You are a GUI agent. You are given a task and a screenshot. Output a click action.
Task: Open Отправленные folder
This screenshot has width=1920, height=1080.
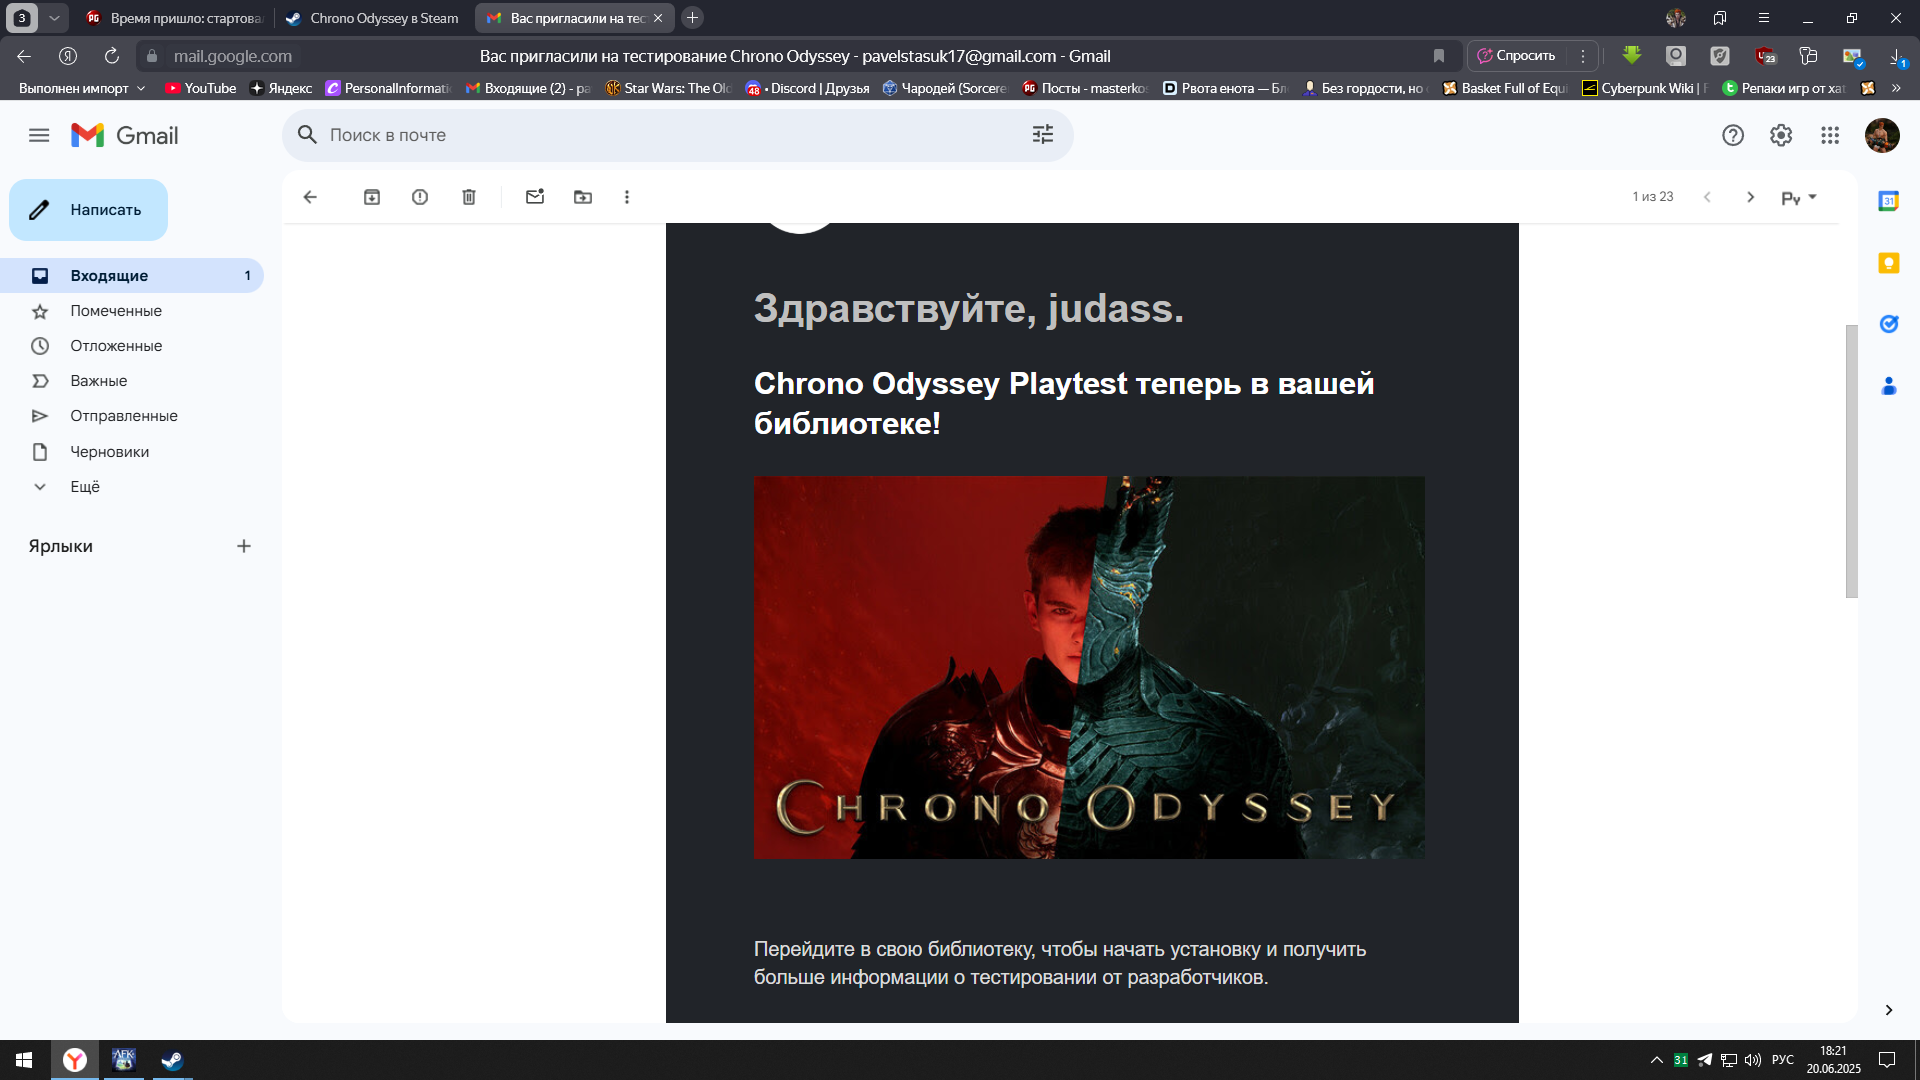pyautogui.click(x=132, y=416)
